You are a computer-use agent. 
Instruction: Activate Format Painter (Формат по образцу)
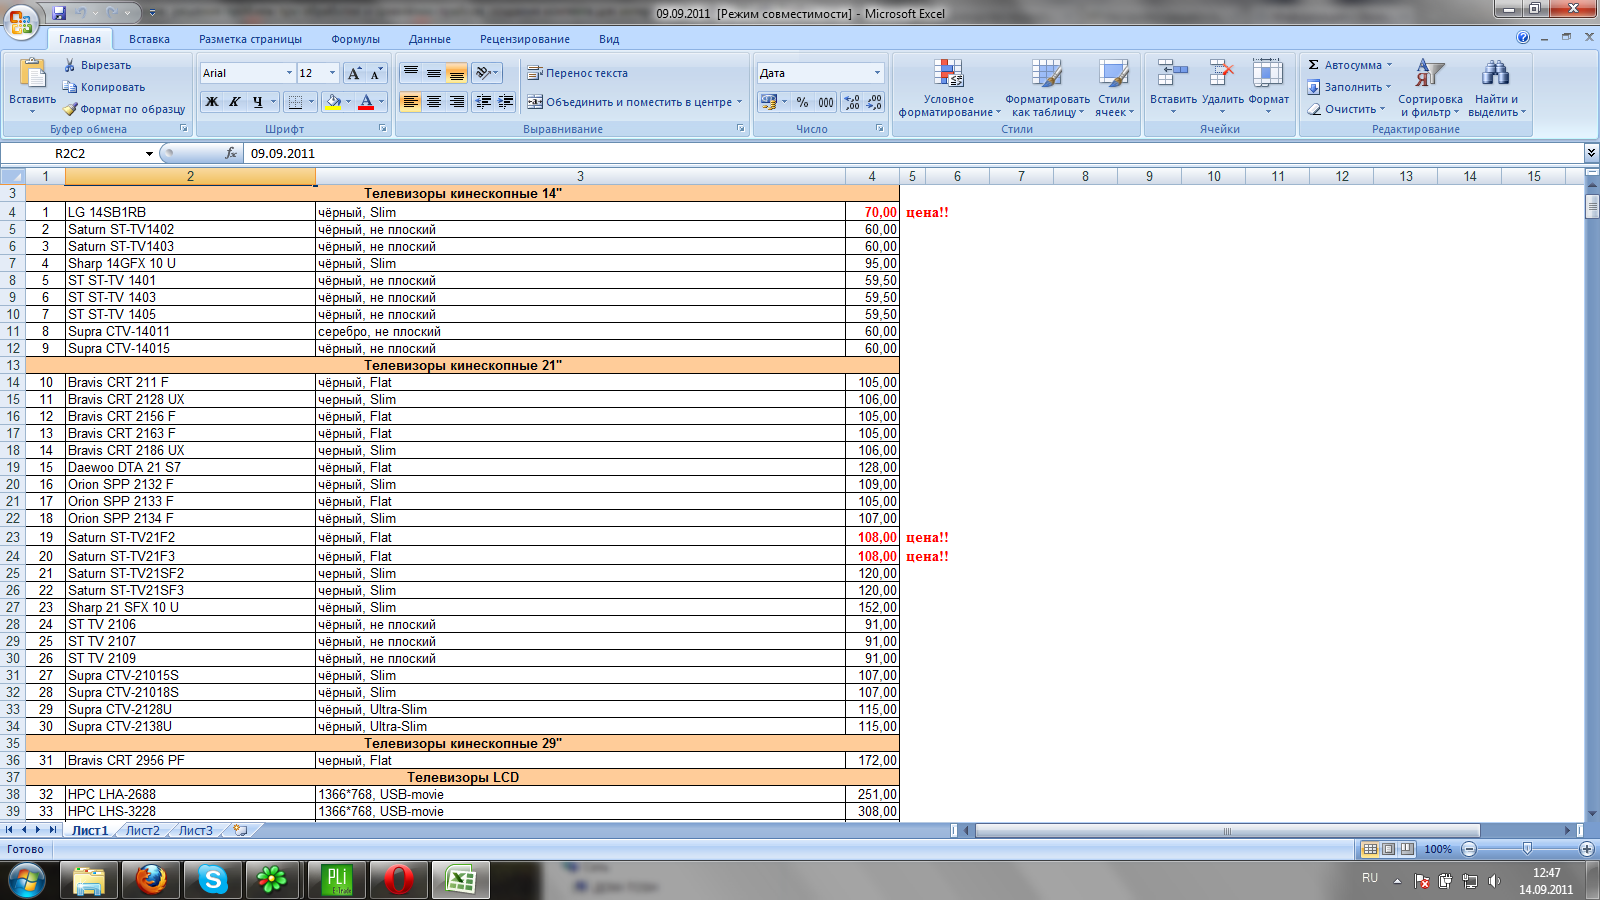pyautogui.click(x=124, y=109)
